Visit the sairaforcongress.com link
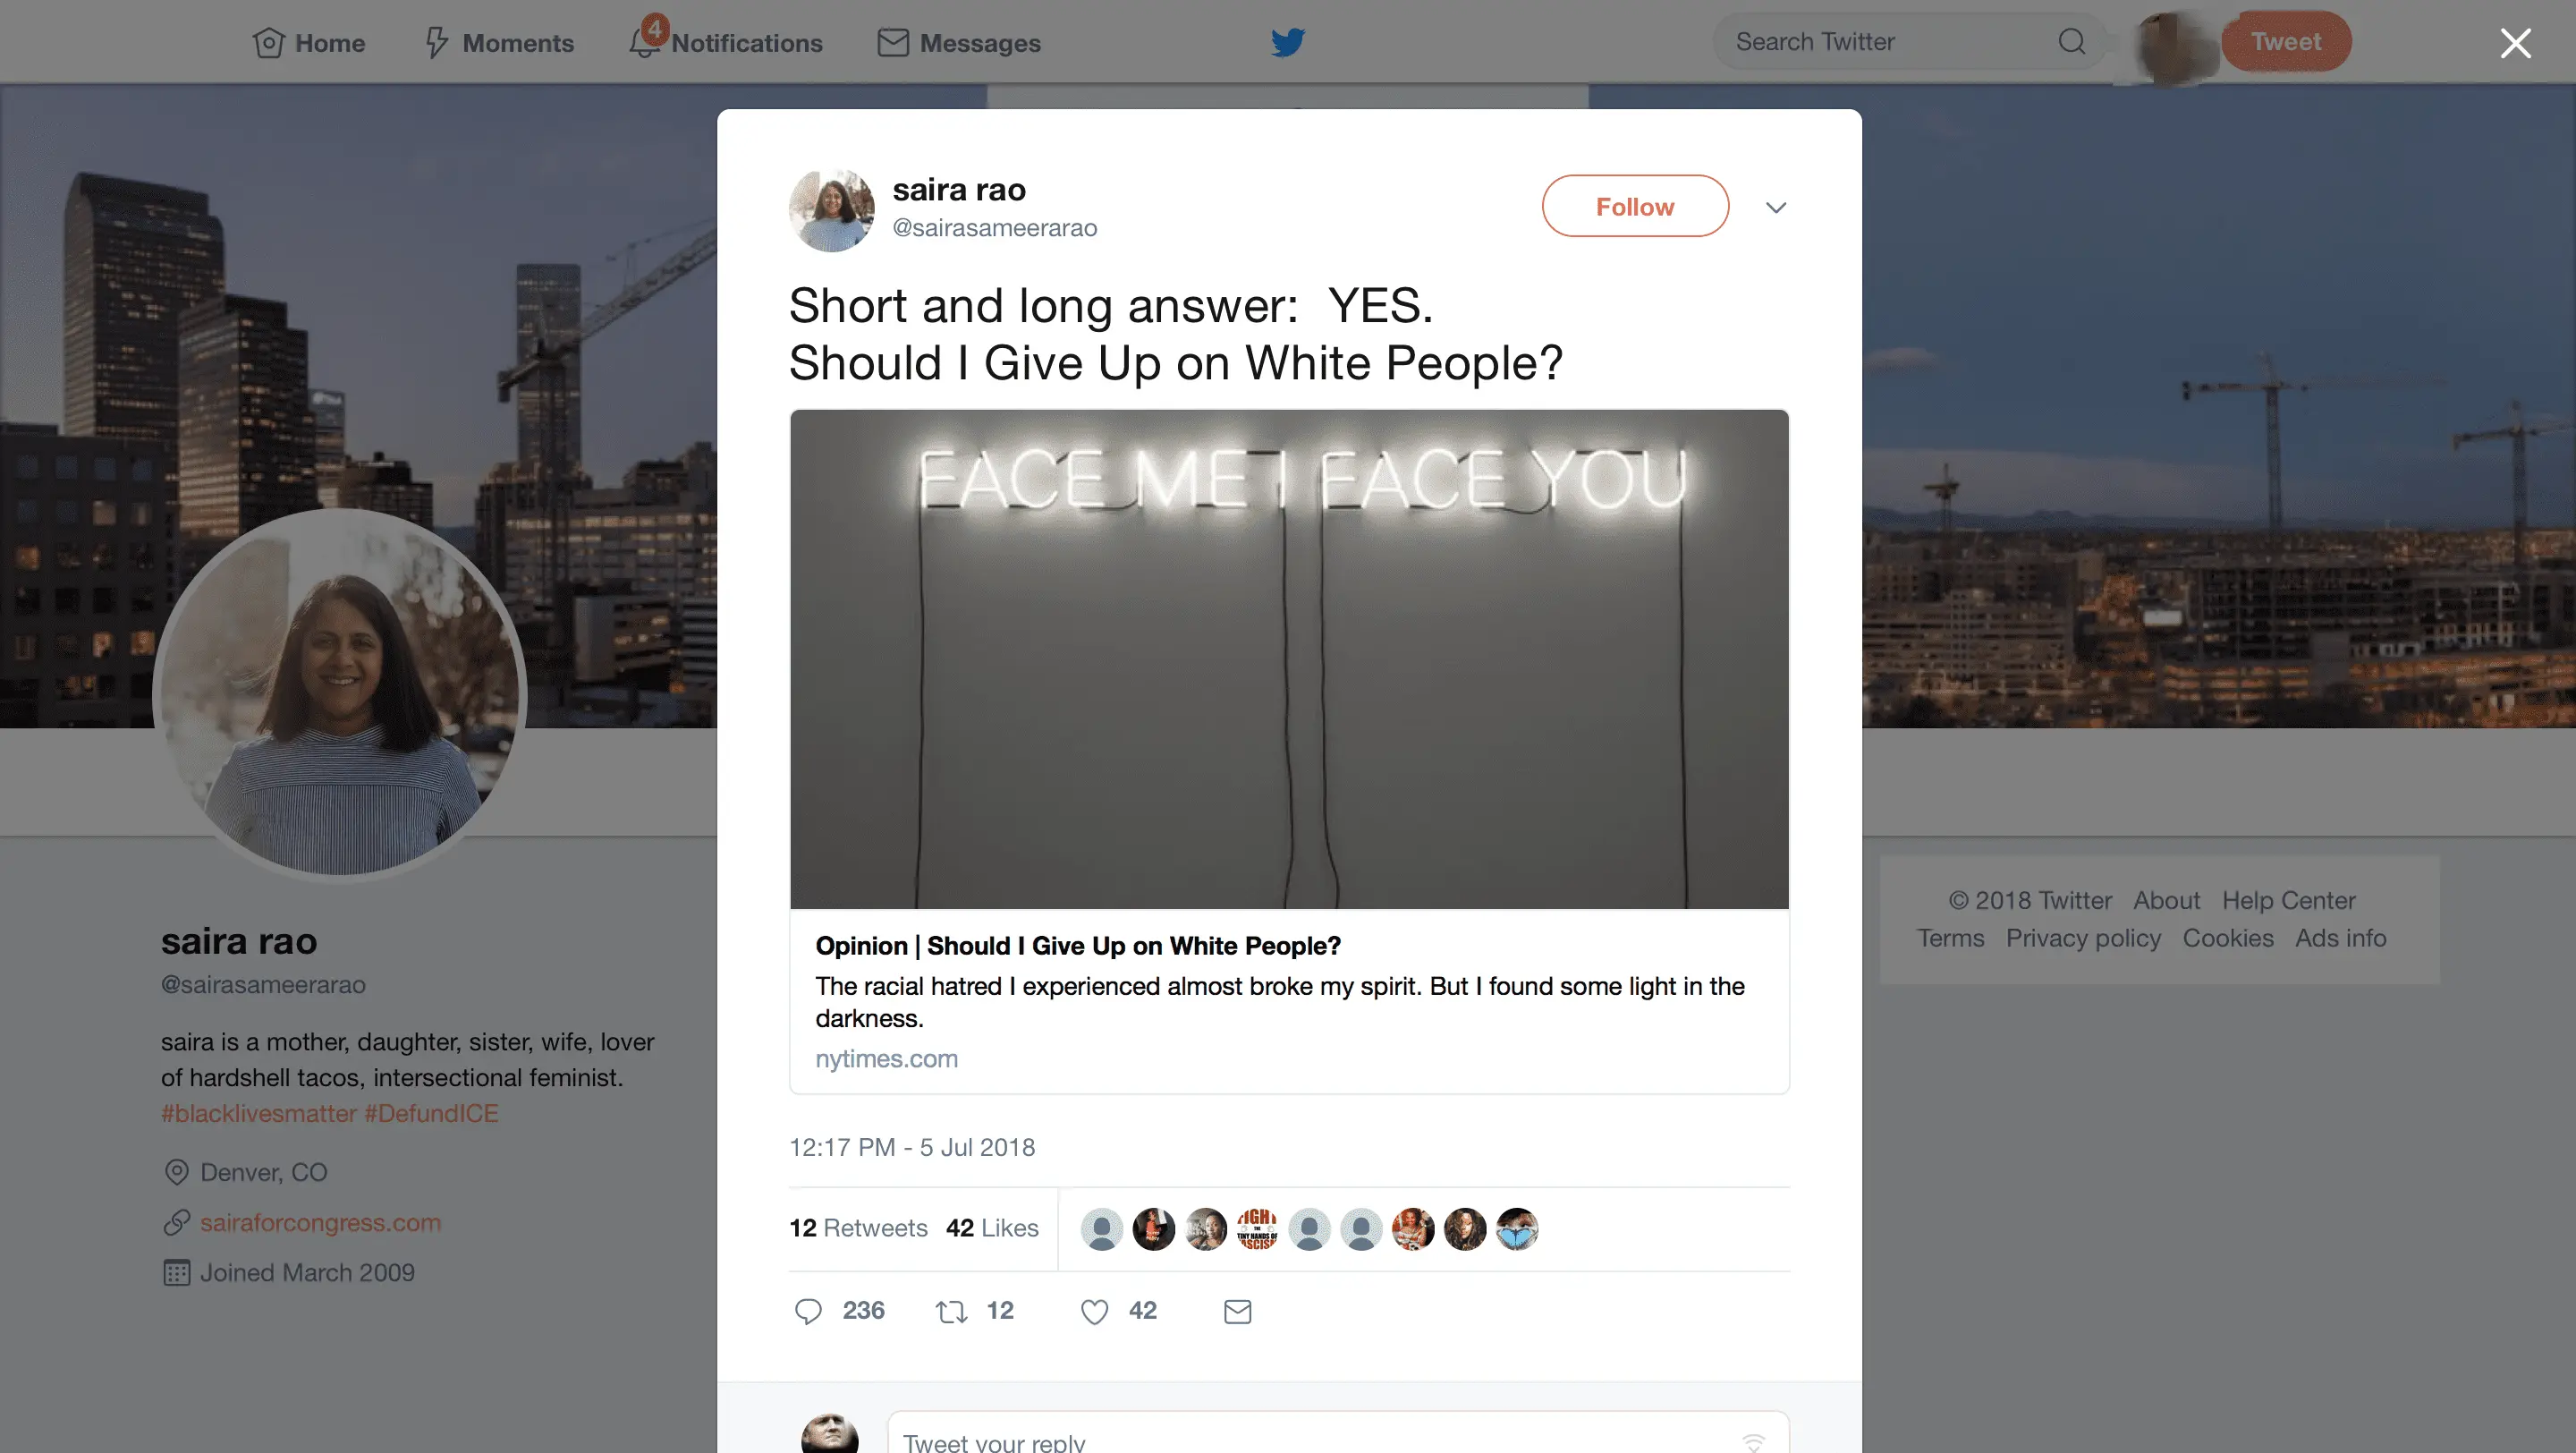The image size is (2576, 1453). [320, 1222]
